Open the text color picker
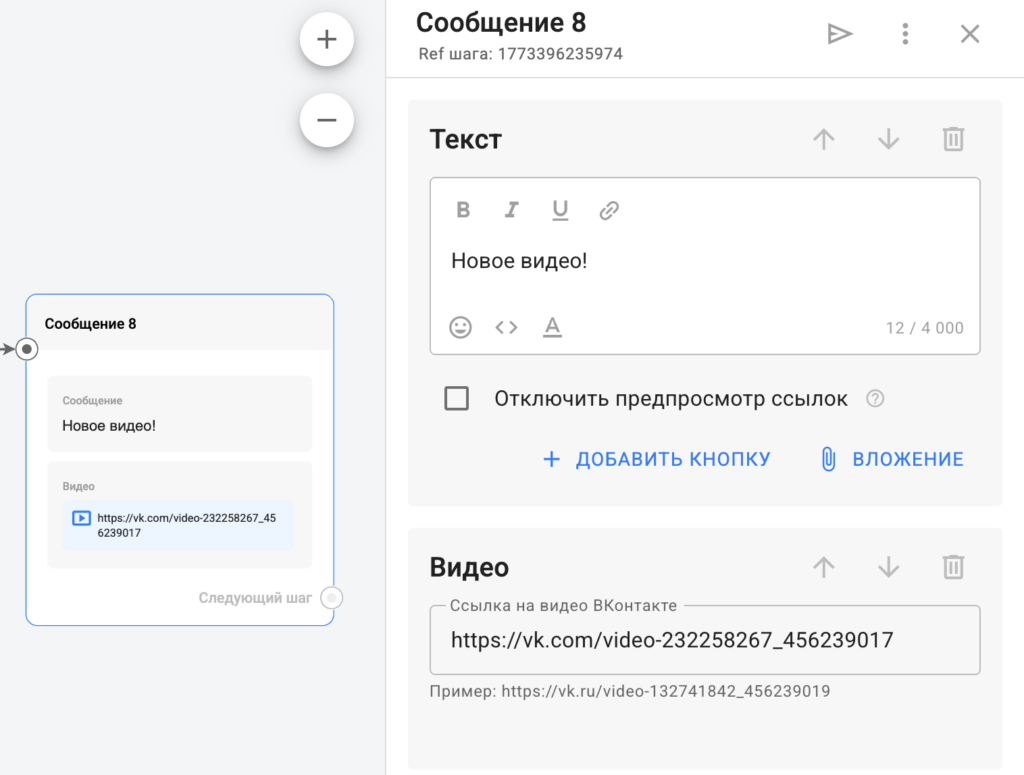 click(552, 327)
